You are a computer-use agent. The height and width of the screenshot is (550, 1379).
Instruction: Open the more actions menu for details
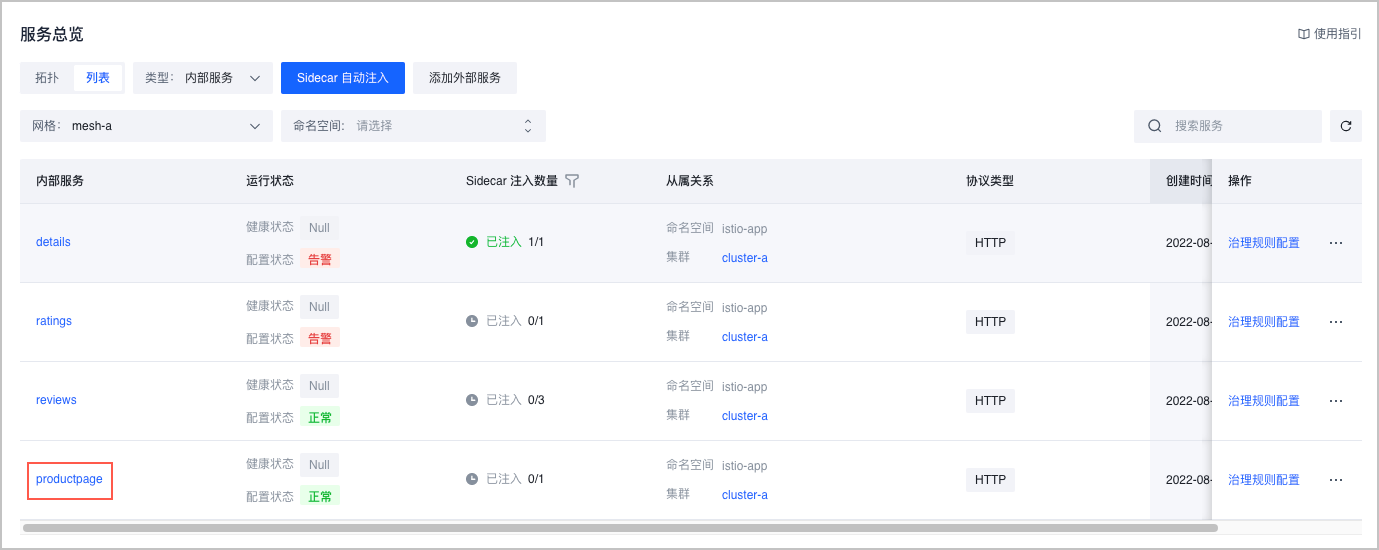(x=1335, y=243)
